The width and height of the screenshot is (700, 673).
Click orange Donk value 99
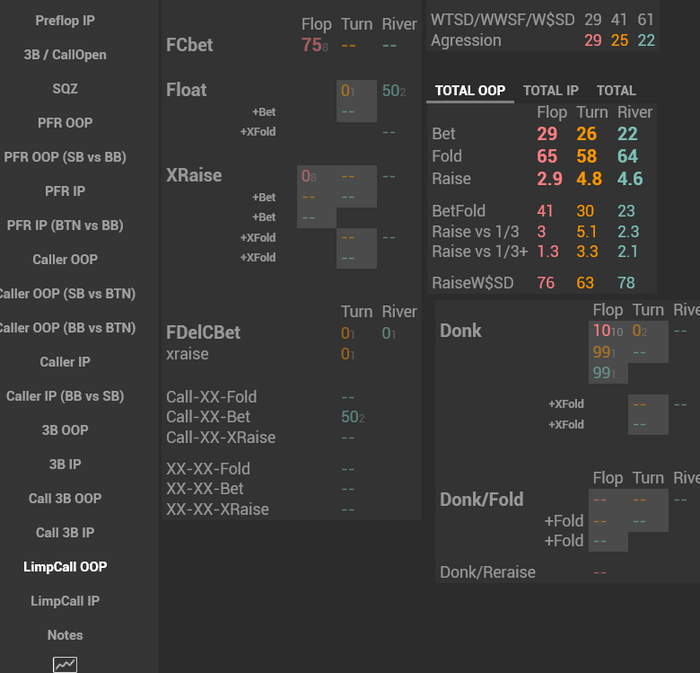tap(601, 352)
